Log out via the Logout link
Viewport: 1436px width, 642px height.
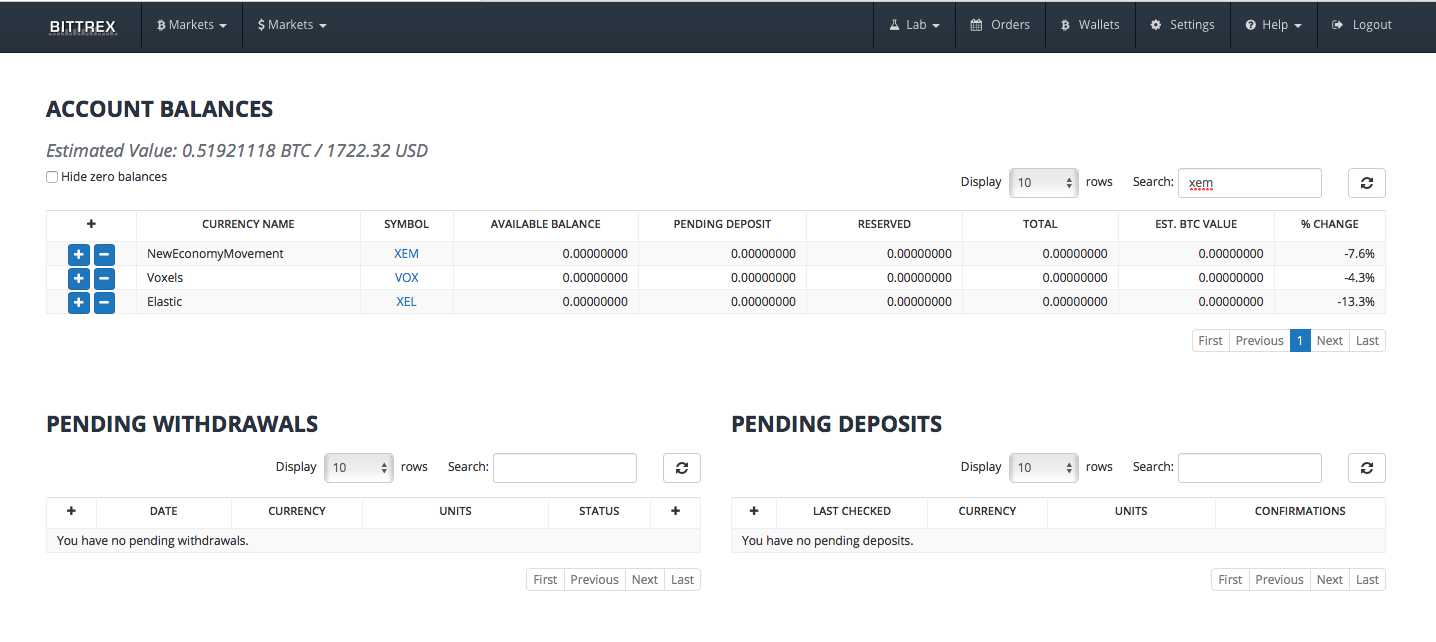pyautogui.click(x=1362, y=25)
